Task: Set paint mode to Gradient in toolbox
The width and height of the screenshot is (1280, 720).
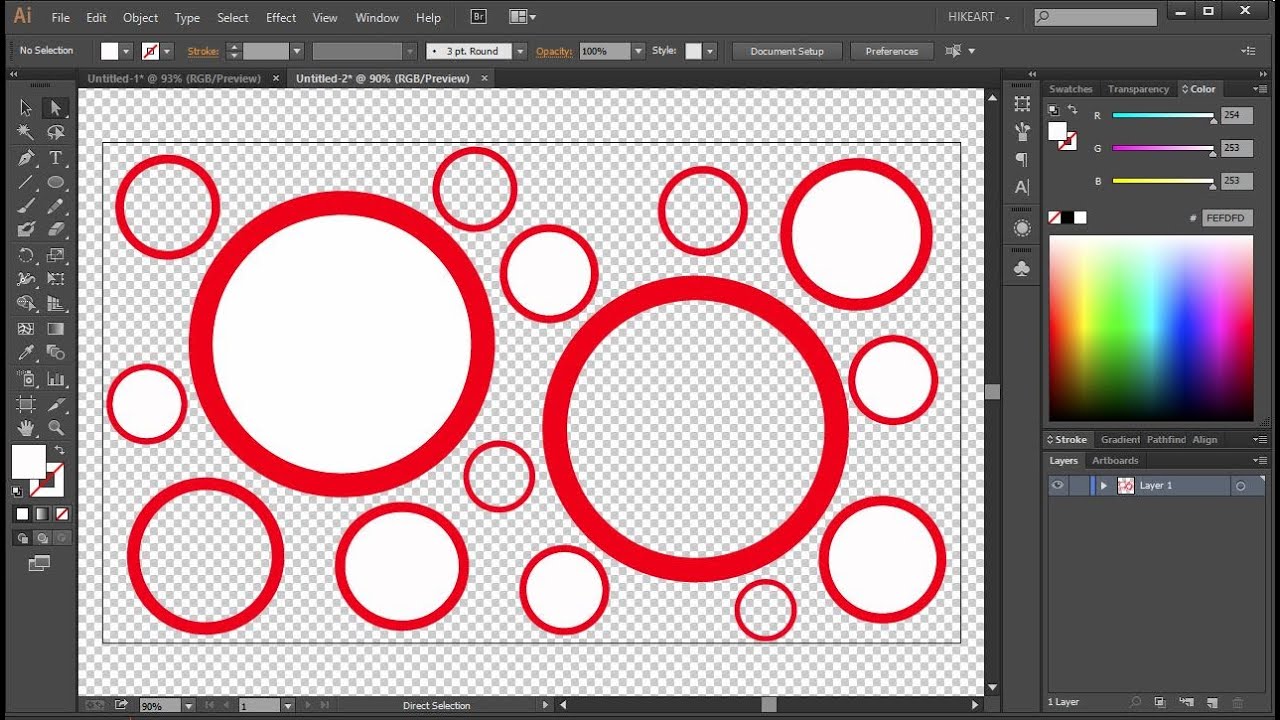Action: point(42,514)
